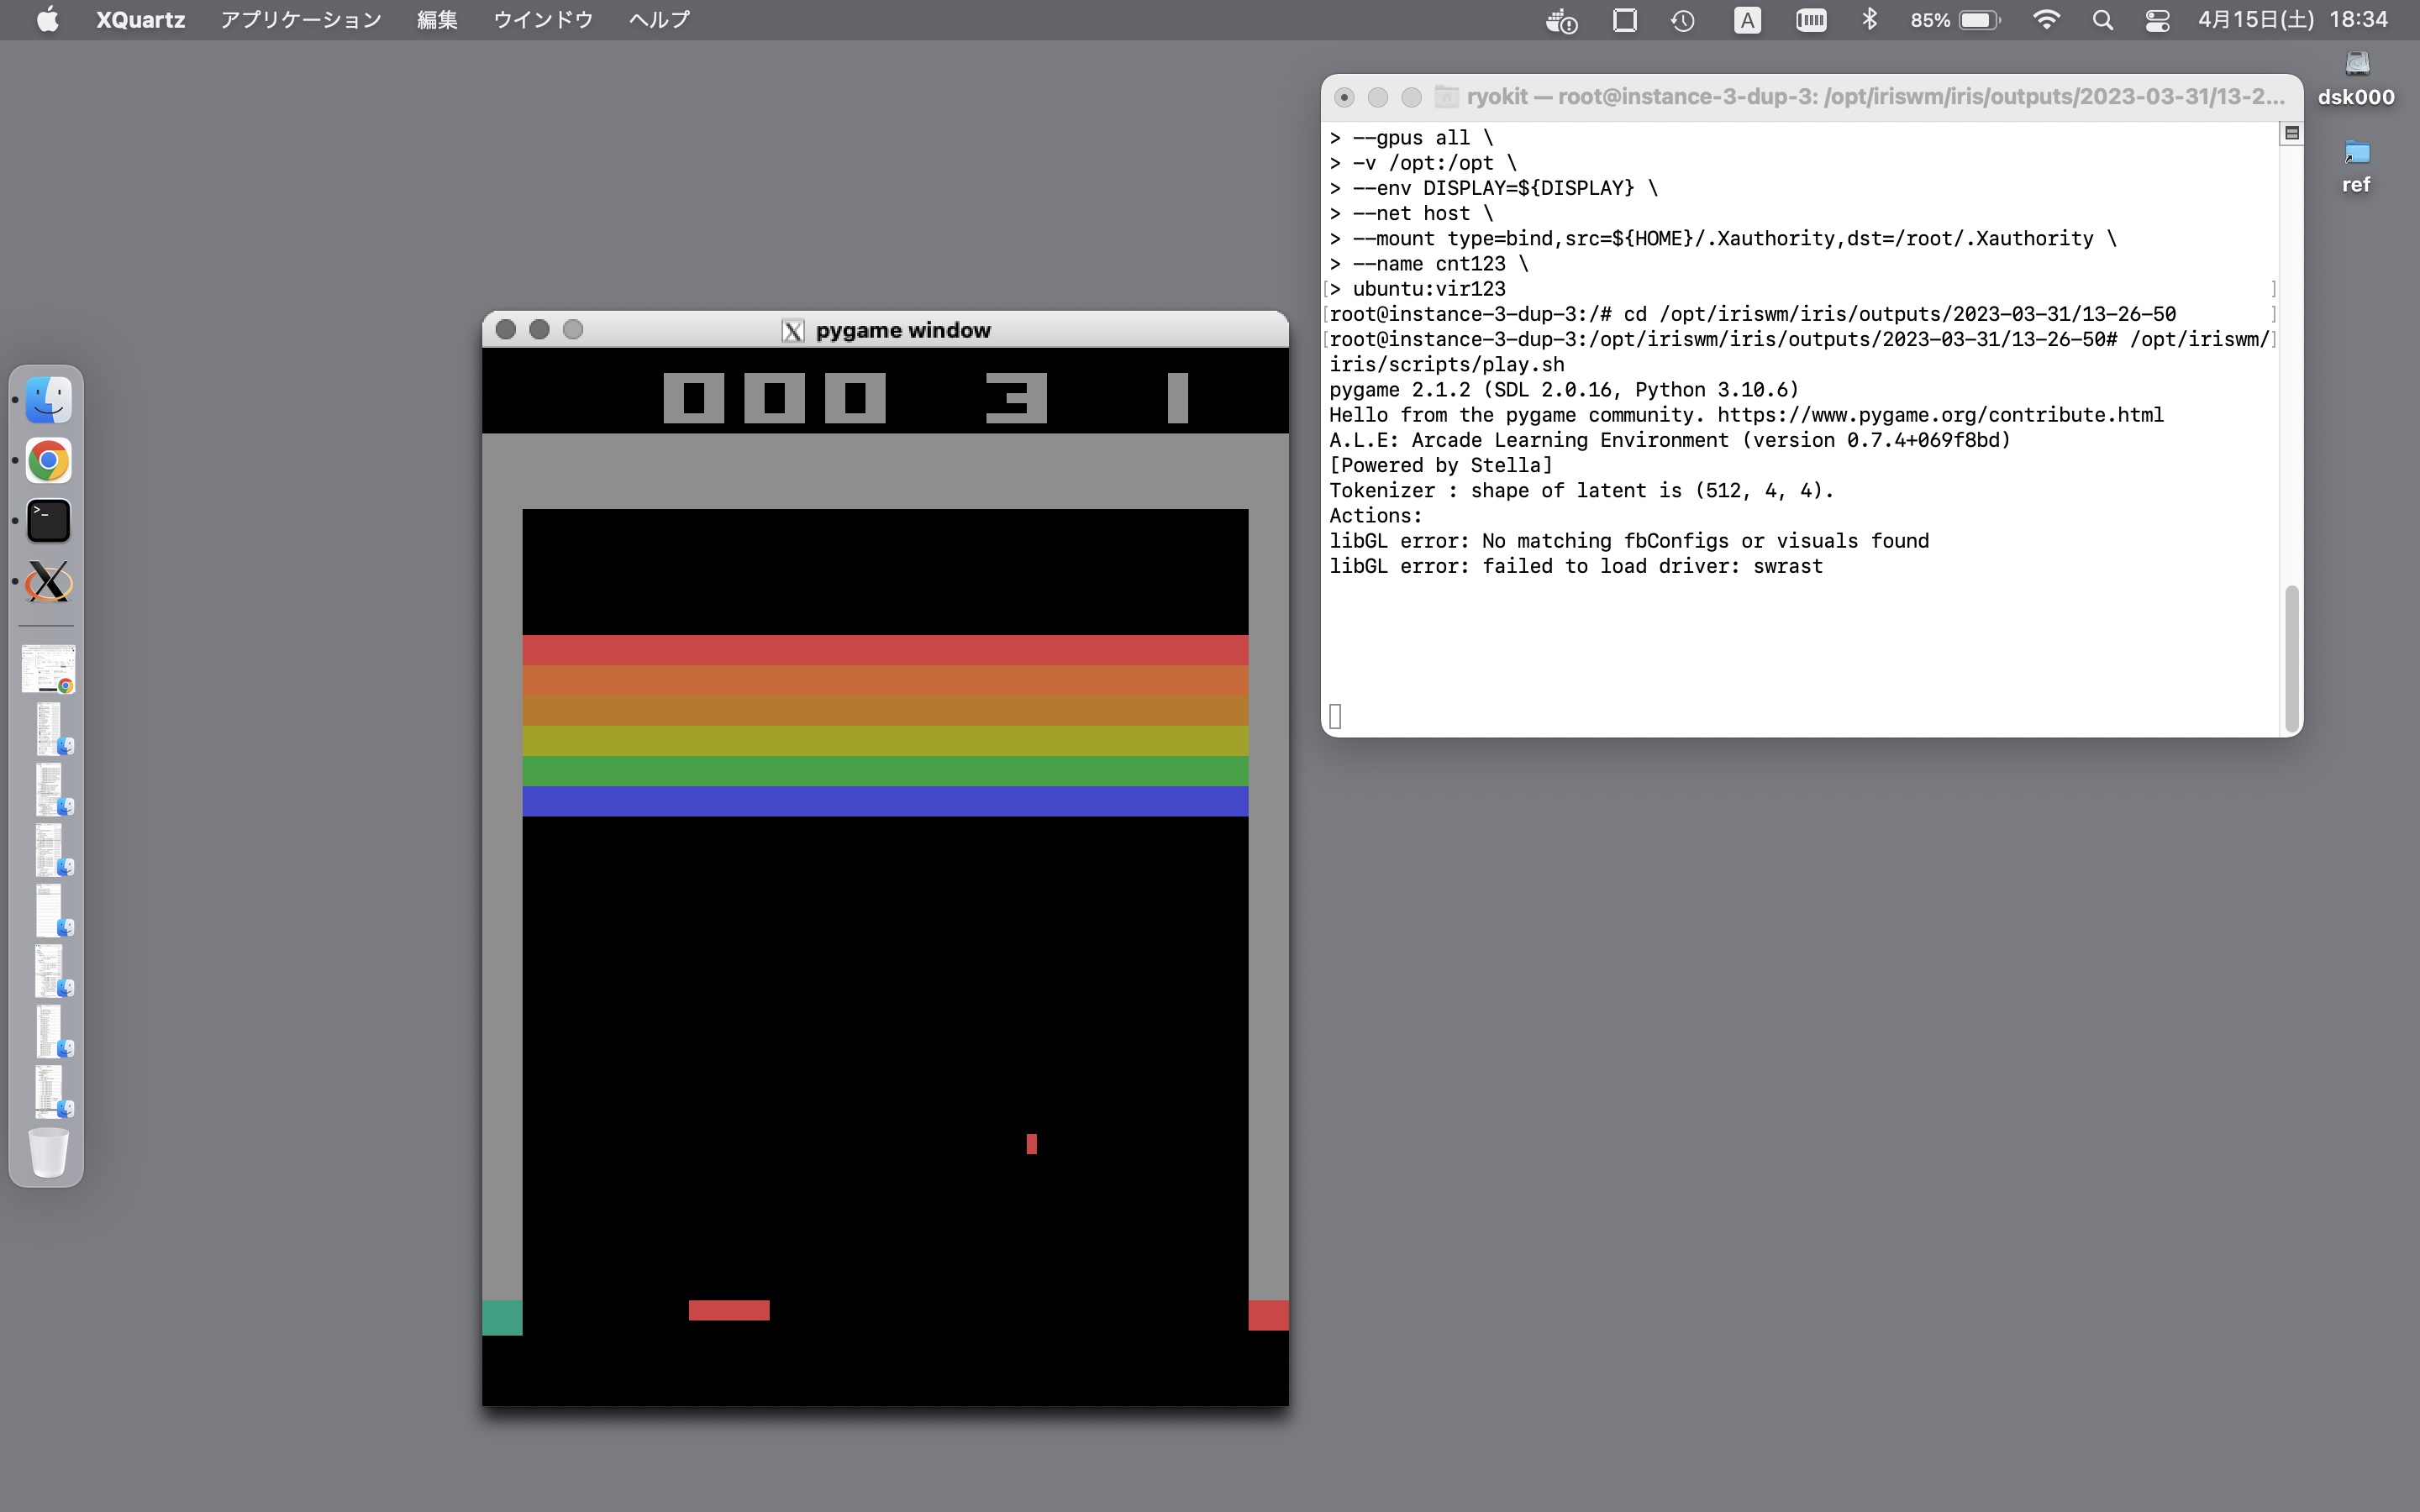Image resolution: width=2420 pixels, height=1512 pixels.
Task: Click 'libGL error: failed to load driver' line
Action: tap(1576, 566)
